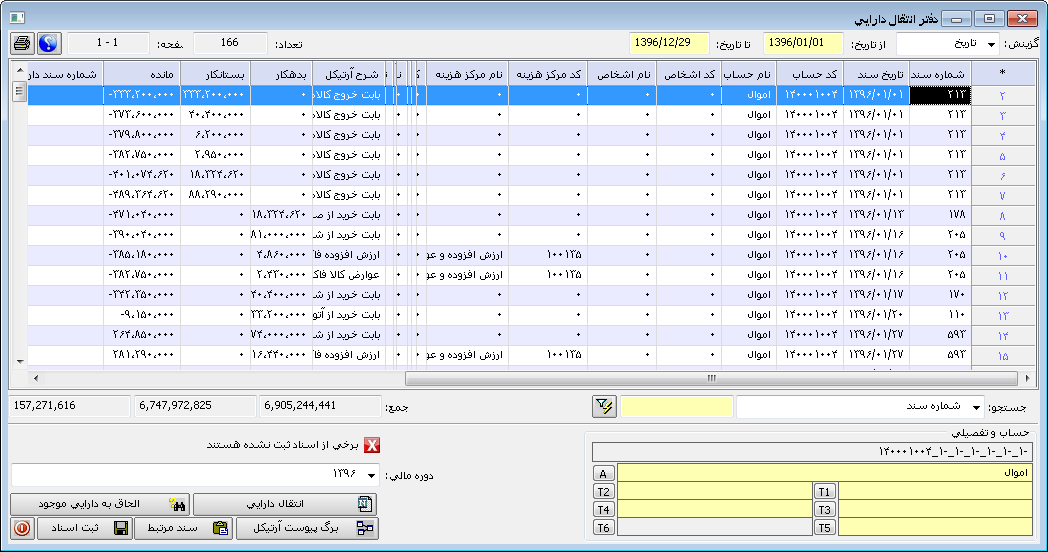
Task: Click the T4 detail button
Action: click(603, 509)
